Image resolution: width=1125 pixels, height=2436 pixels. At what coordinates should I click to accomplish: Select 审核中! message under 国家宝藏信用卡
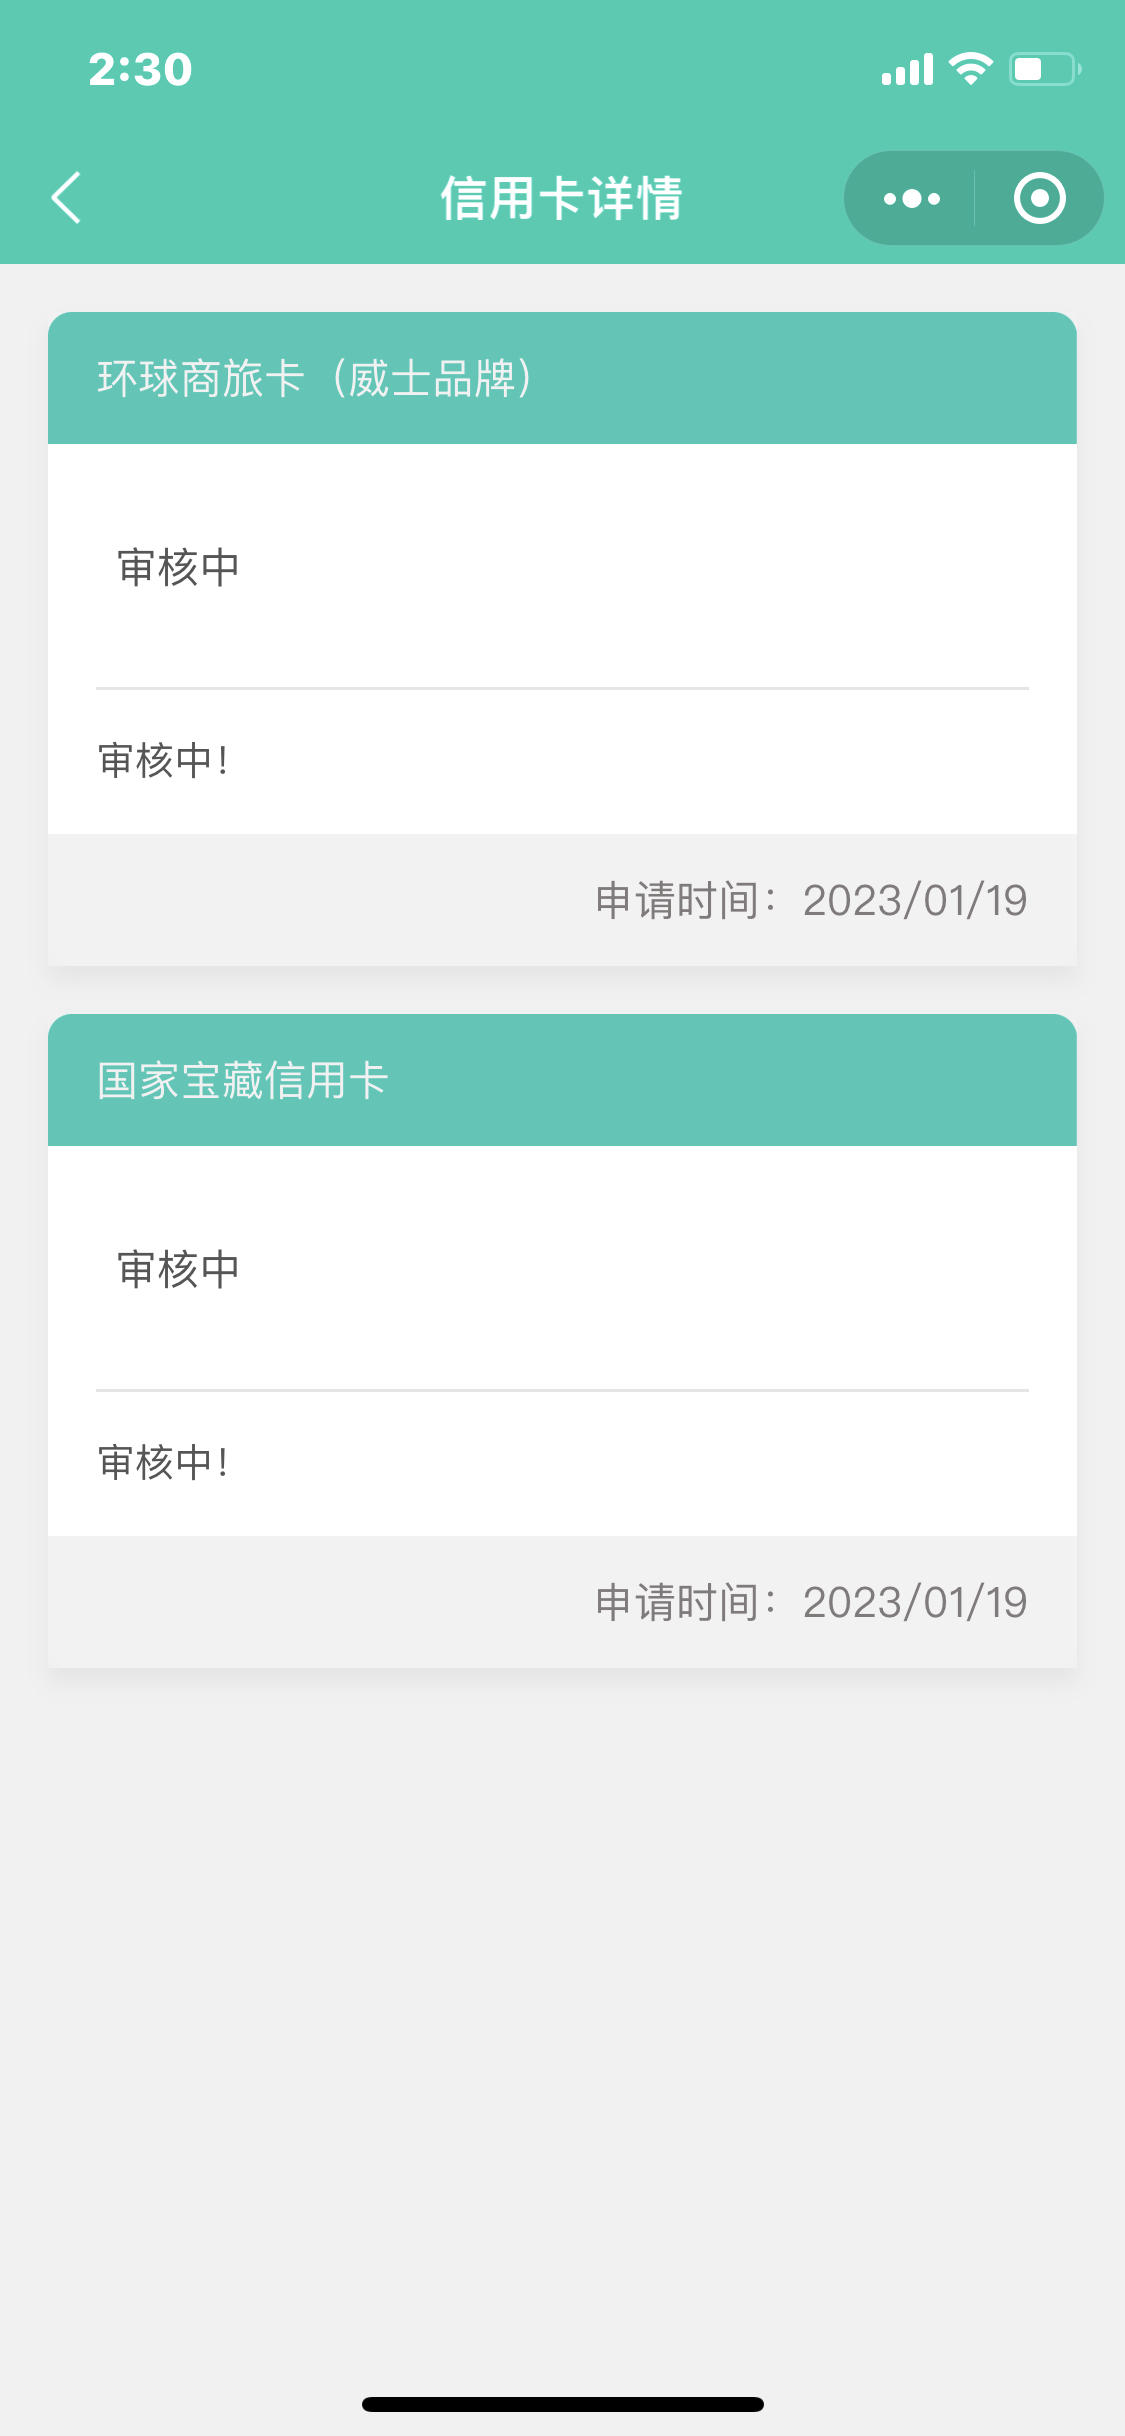(164, 1463)
